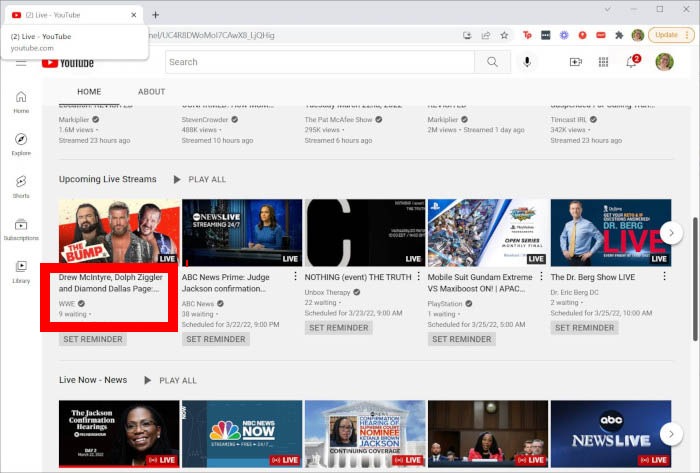Image resolution: width=700 pixels, height=473 pixels.
Task: Open the PlayStation channel link
Action: [445, 303]
